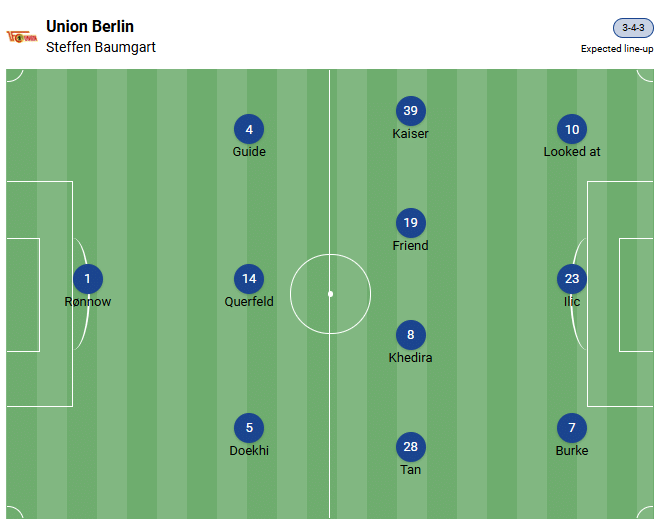This screenshot has height=525, width=660.
Task: Click the Union Berlin club crest
Action: (x=21, y=37)
